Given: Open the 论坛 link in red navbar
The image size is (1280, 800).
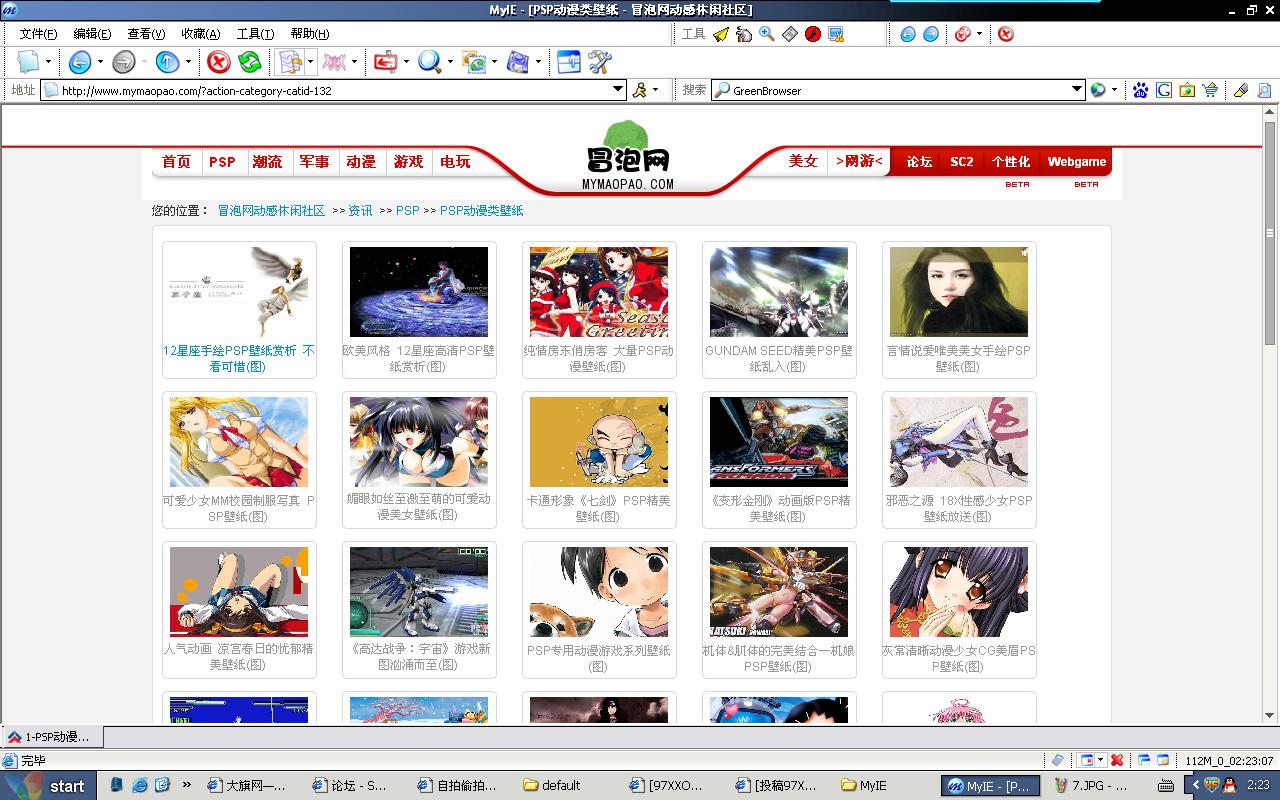Looking at the screenshot, I should (x=919, y=162).
